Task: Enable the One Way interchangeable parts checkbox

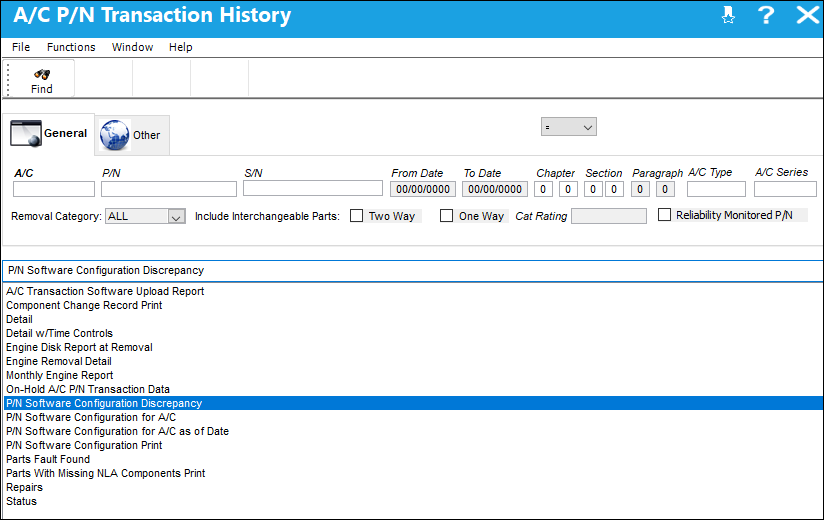Action: coord(446,216)
